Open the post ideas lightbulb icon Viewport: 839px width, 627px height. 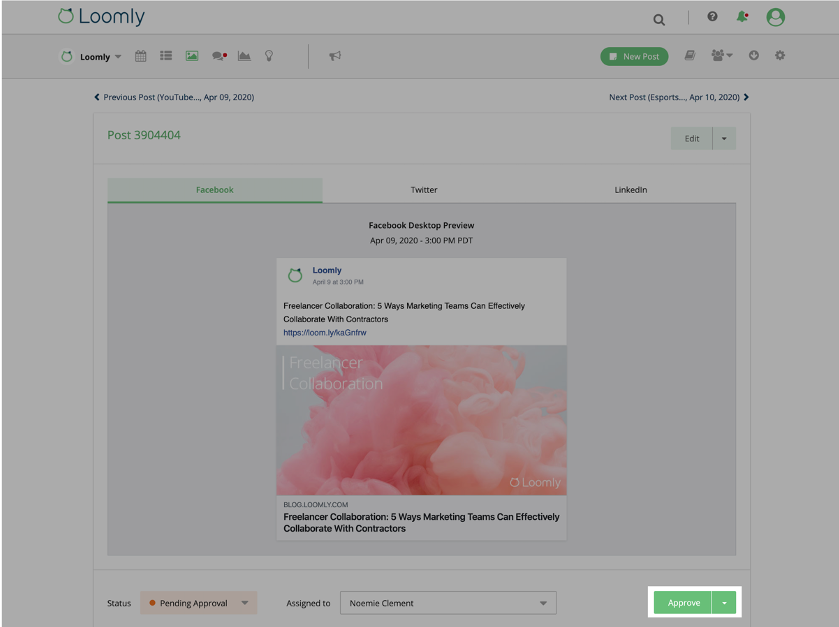(269, 56)
